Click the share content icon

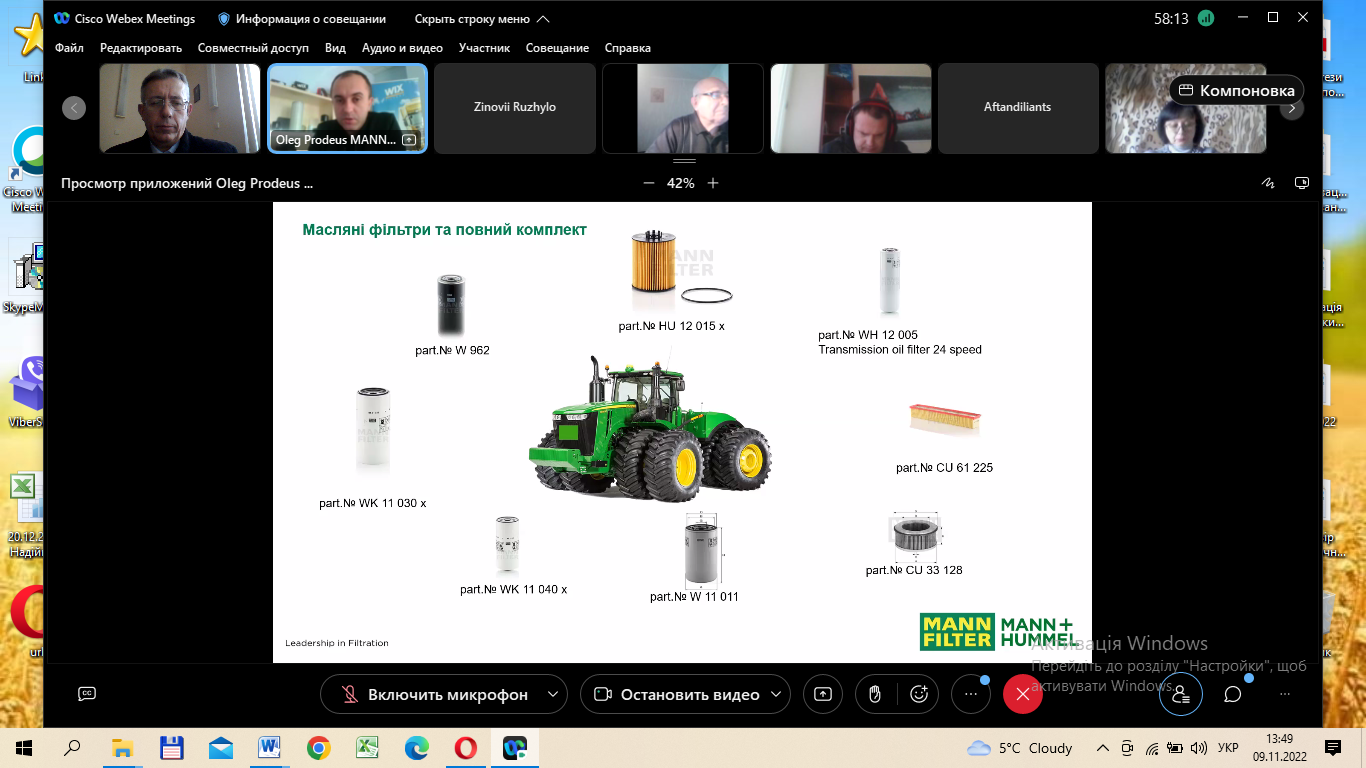click(x=823, y=694)
